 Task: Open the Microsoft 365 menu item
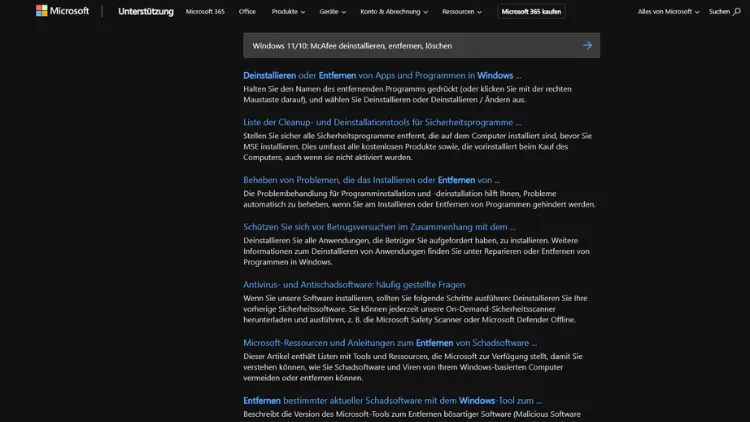click(x=205, y=11)
